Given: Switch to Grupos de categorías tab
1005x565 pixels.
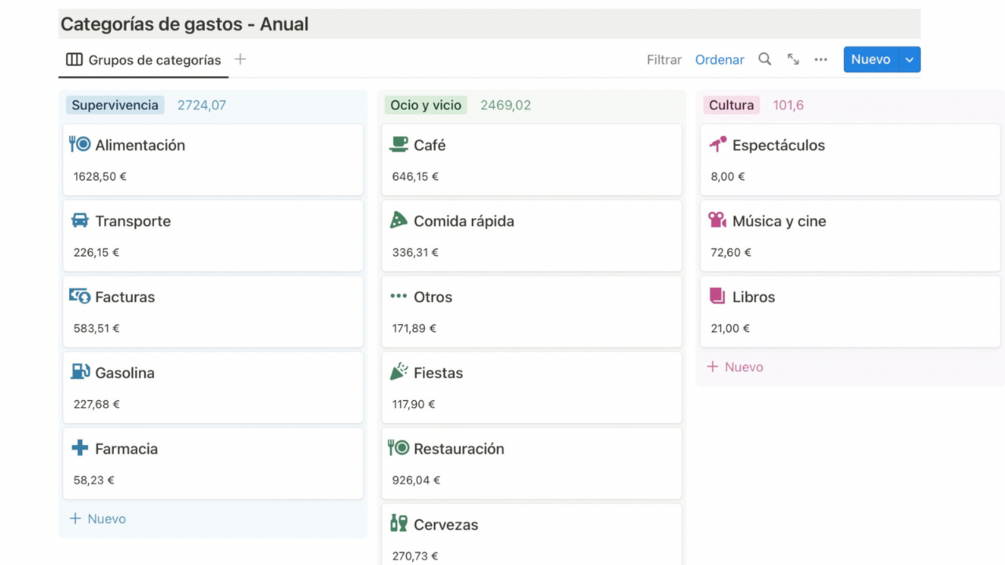Looking at the screenshot, I should (144, 60).
